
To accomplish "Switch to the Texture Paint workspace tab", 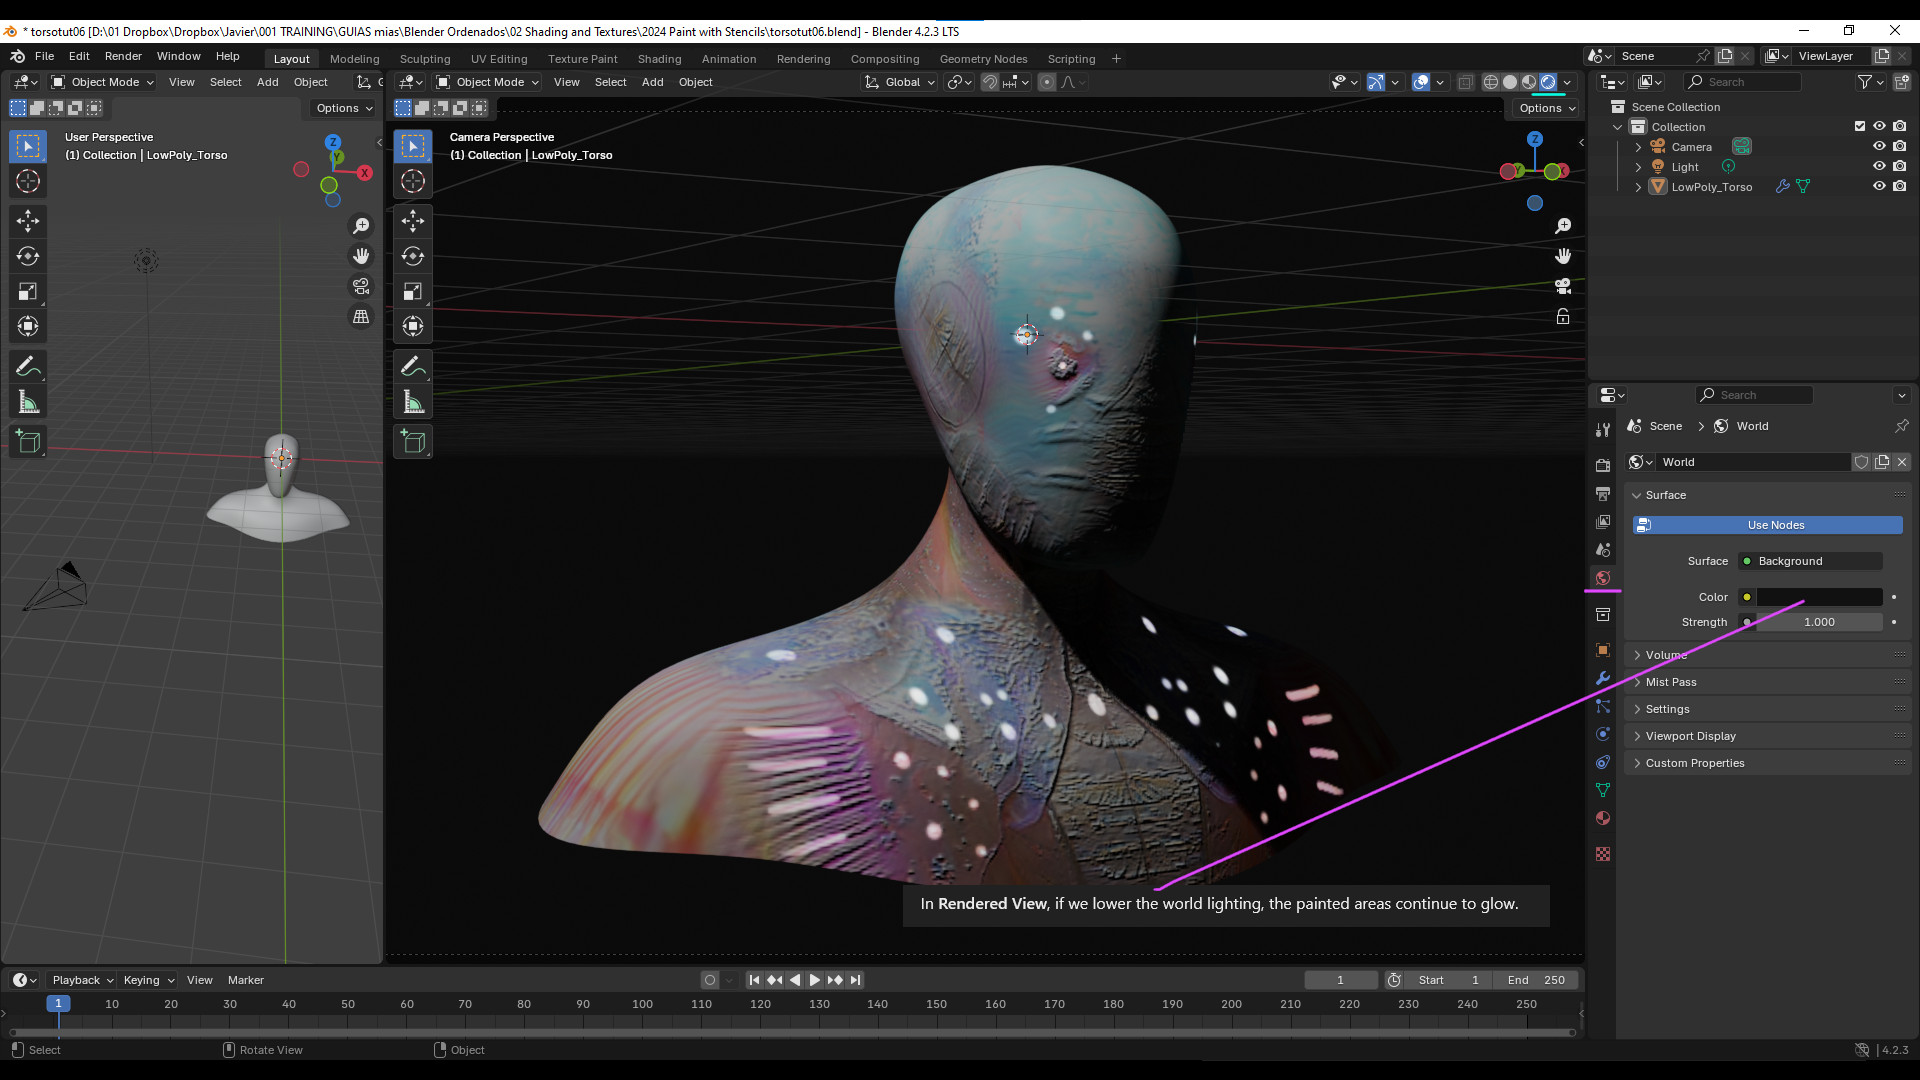I will tap(582, 59).
